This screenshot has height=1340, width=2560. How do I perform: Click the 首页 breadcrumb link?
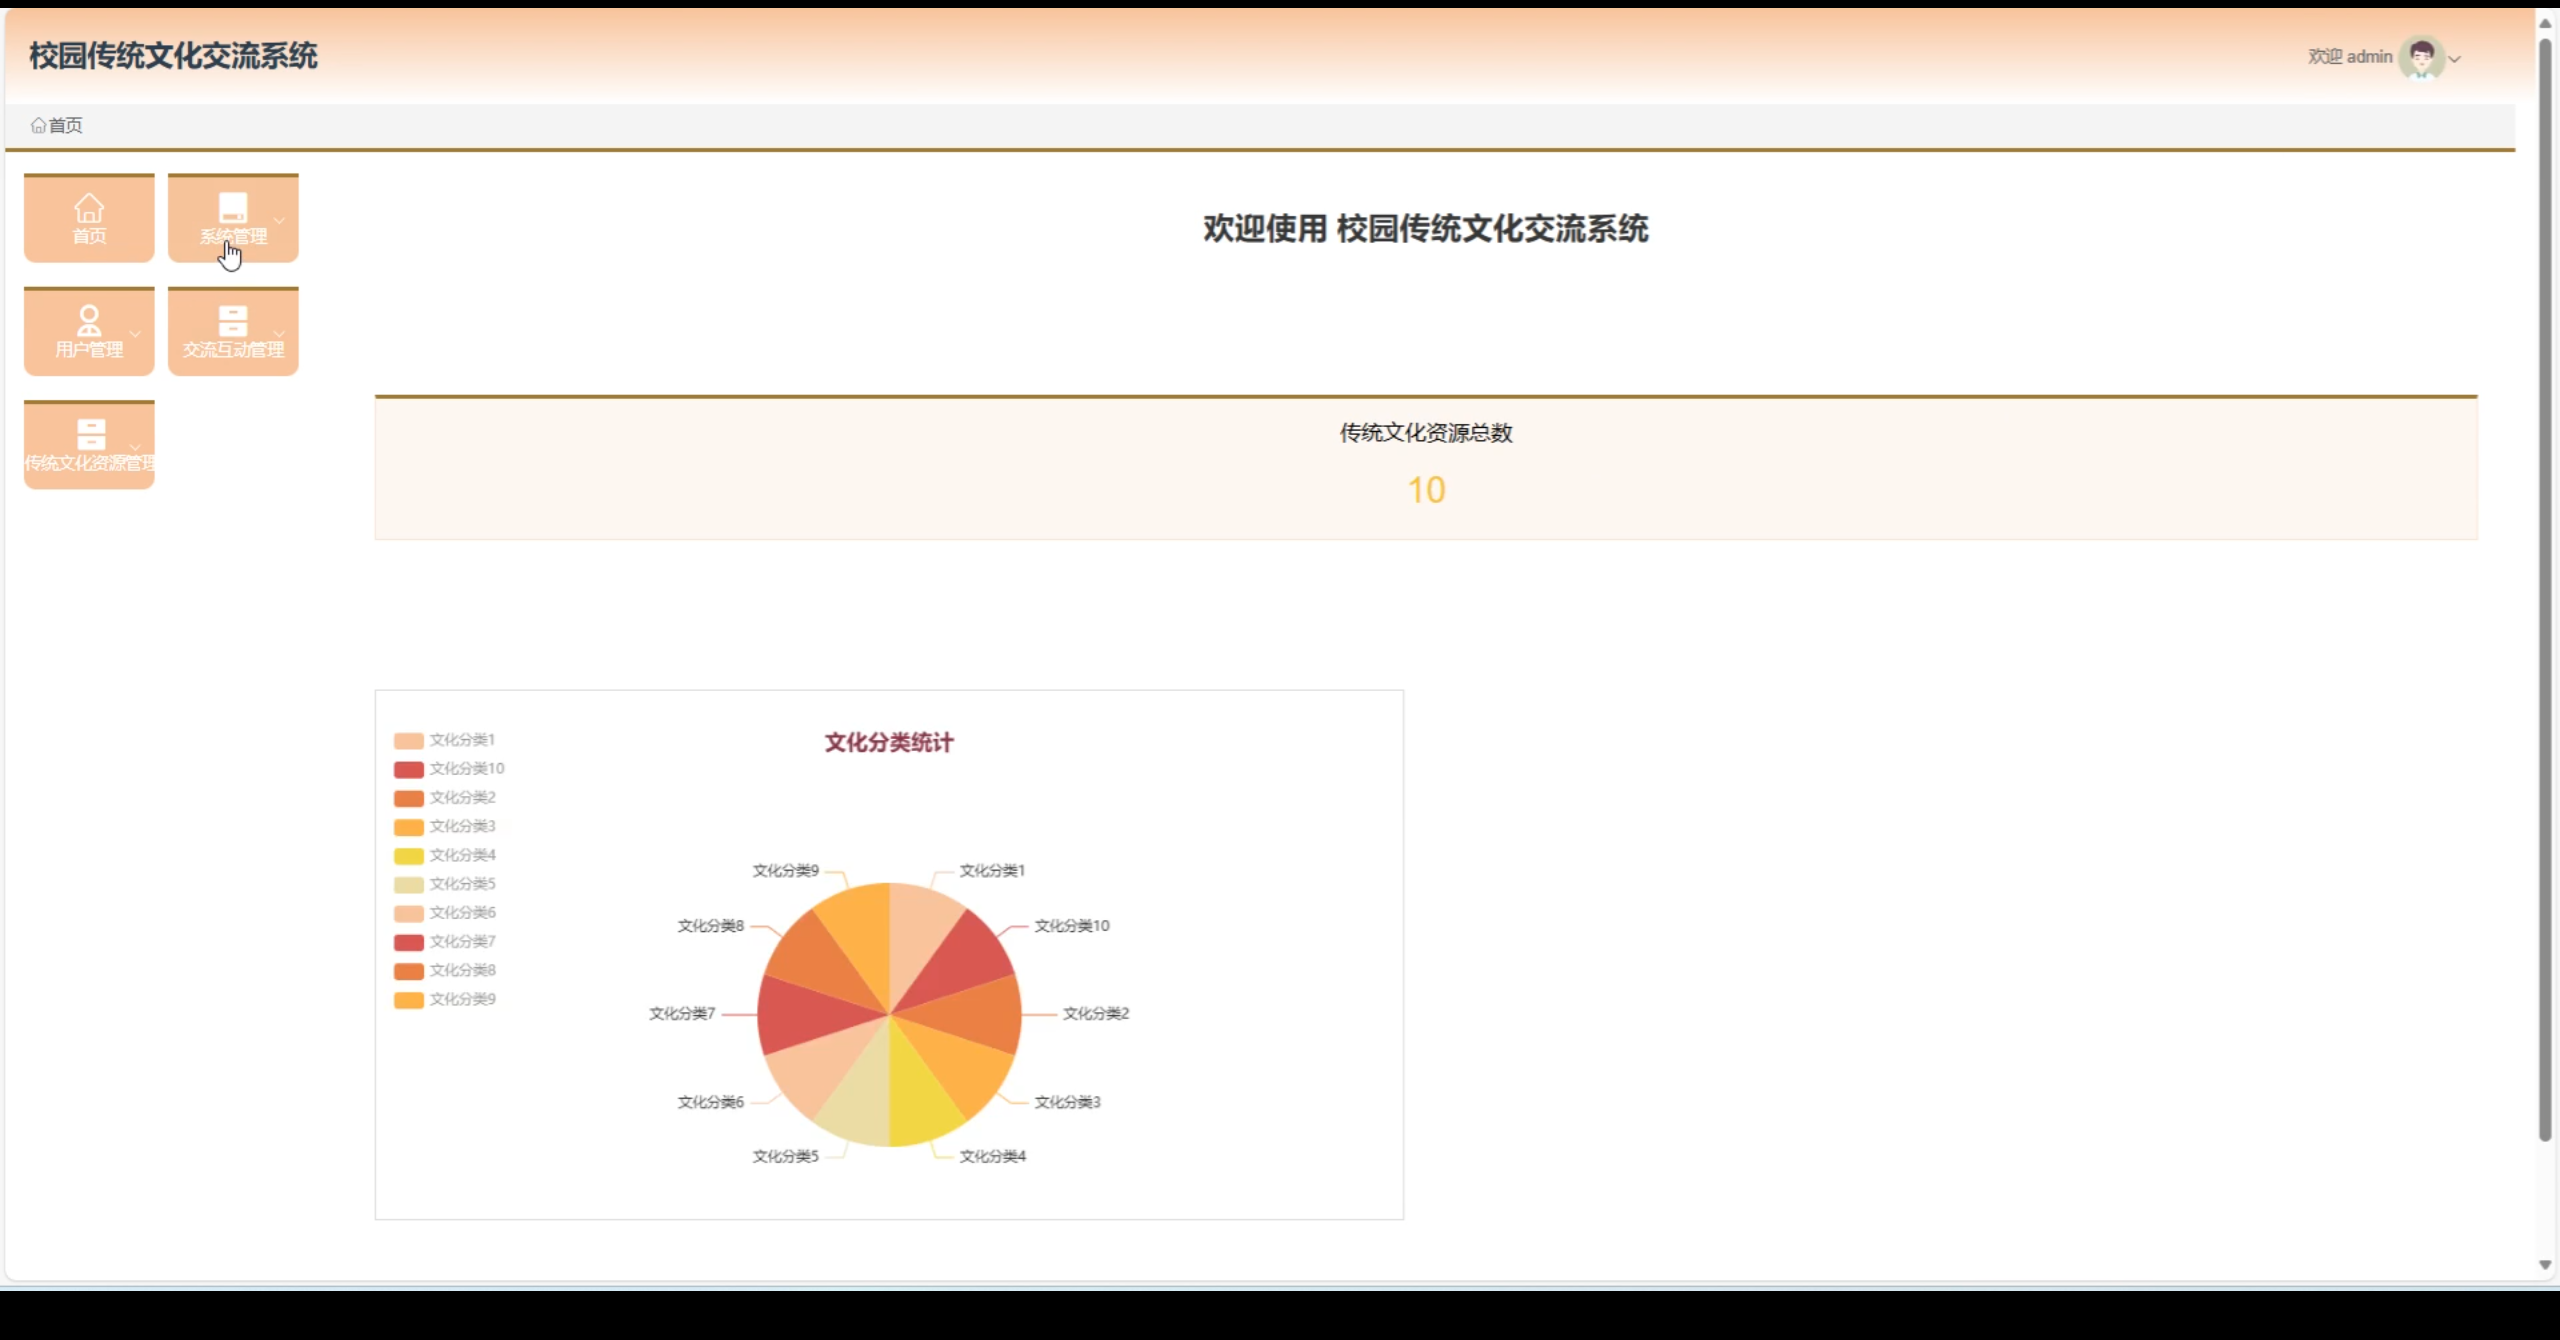pyautogui.click(x=66, y=125)
